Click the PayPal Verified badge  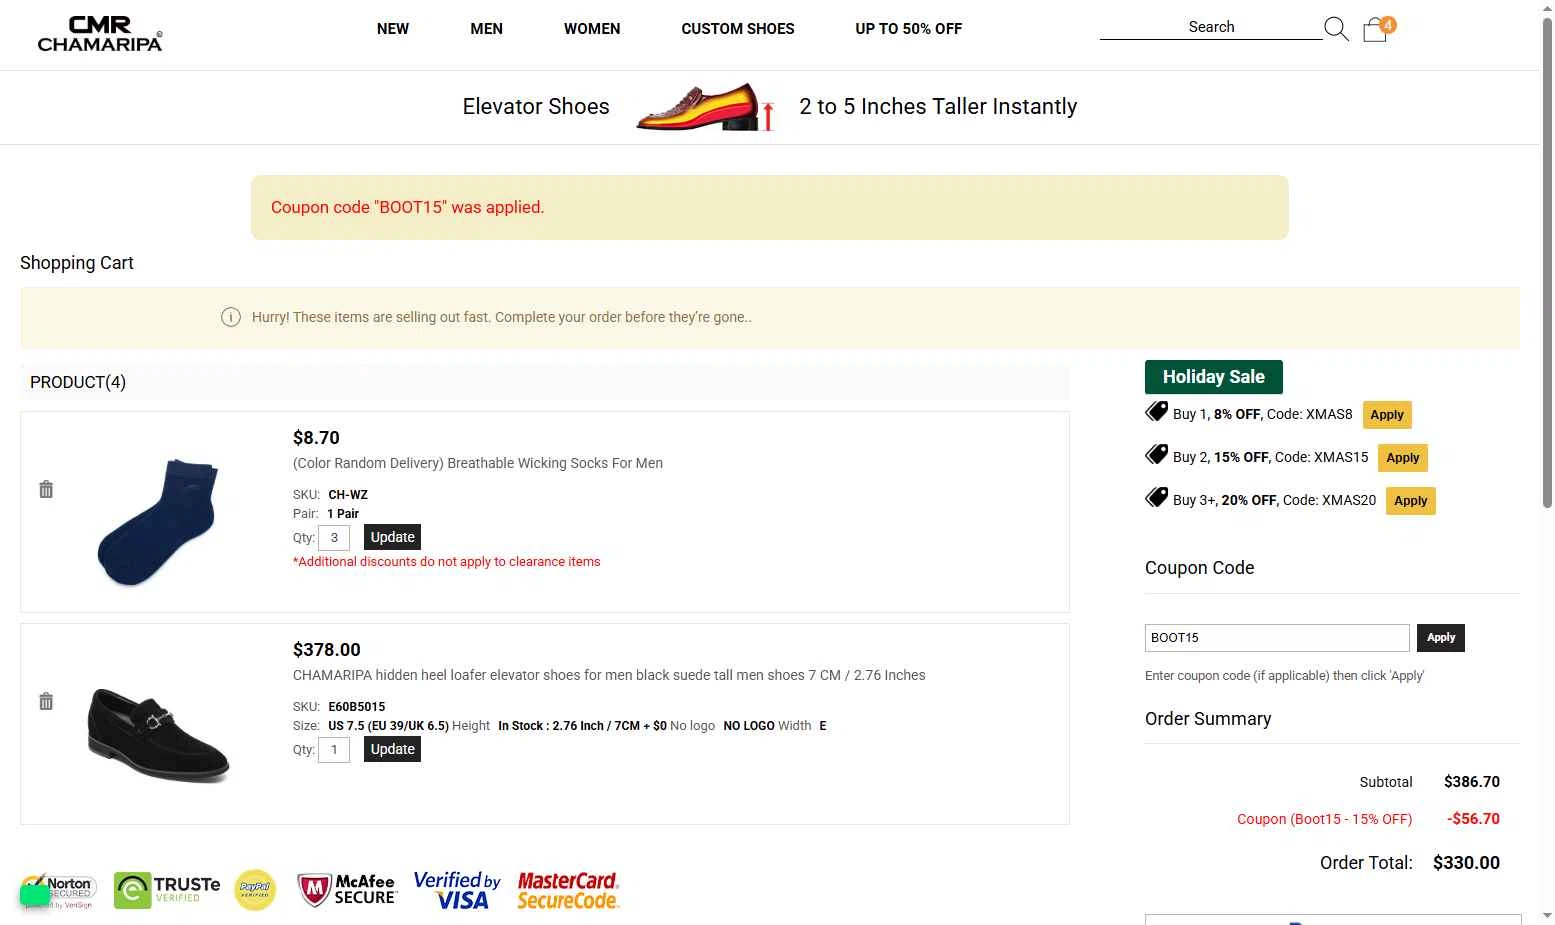(255, 889)
